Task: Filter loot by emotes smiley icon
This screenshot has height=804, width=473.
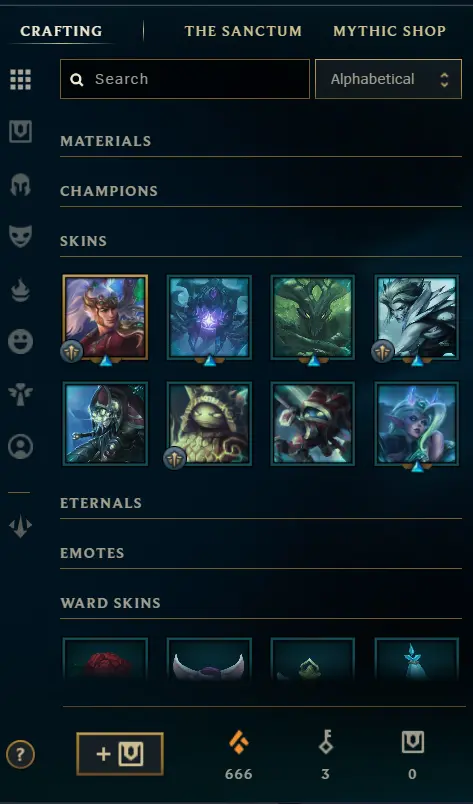Action: point(21,341)
